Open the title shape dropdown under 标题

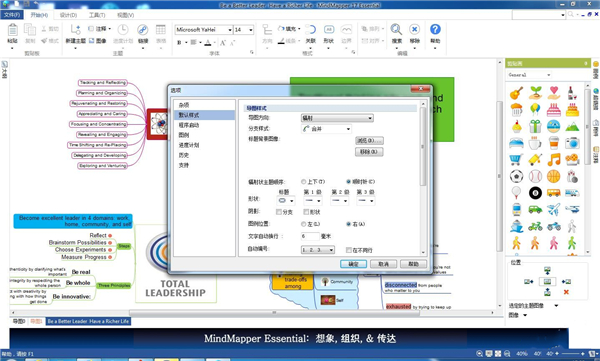(285, 201)
